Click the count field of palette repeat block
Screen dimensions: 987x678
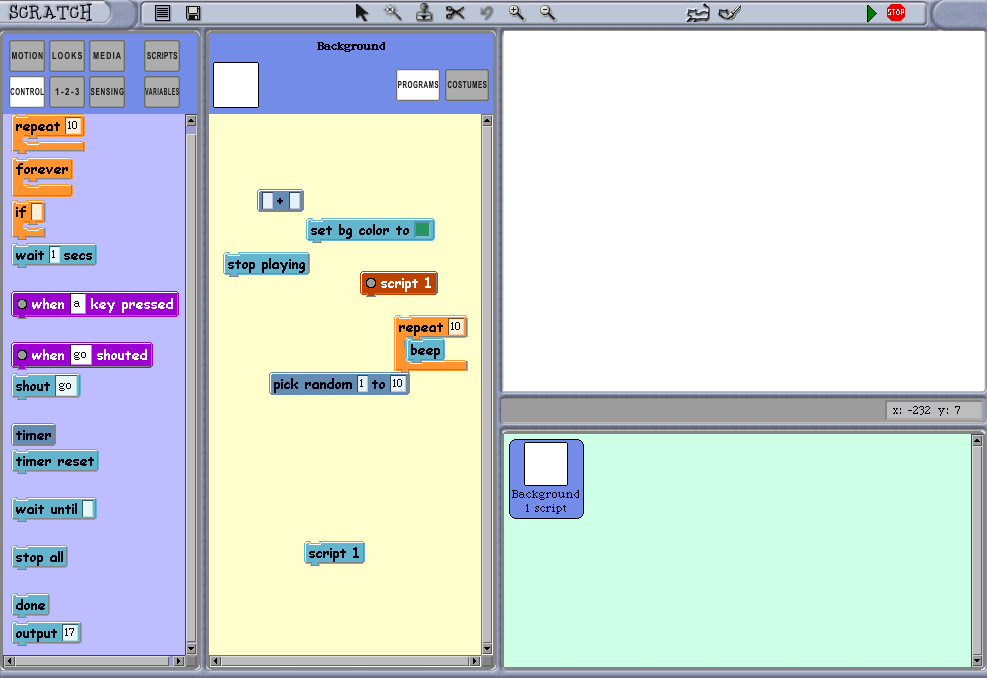pos(72,125)
